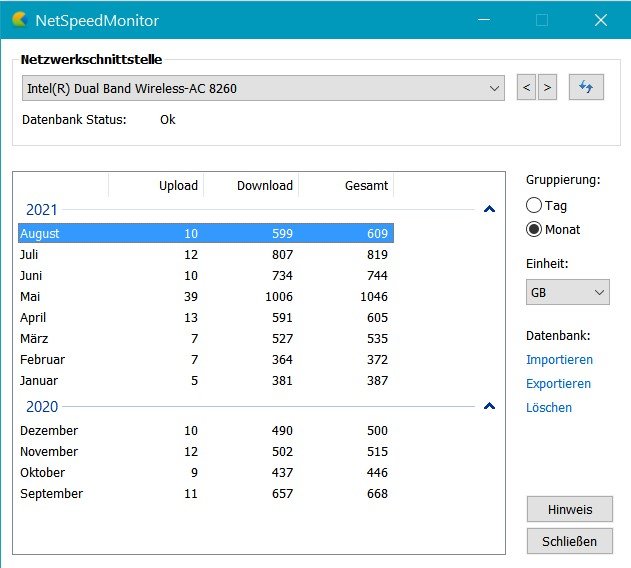The image size is (631, 568).
Task: Click the Mai total value 1046
Action: coord(374,297)
